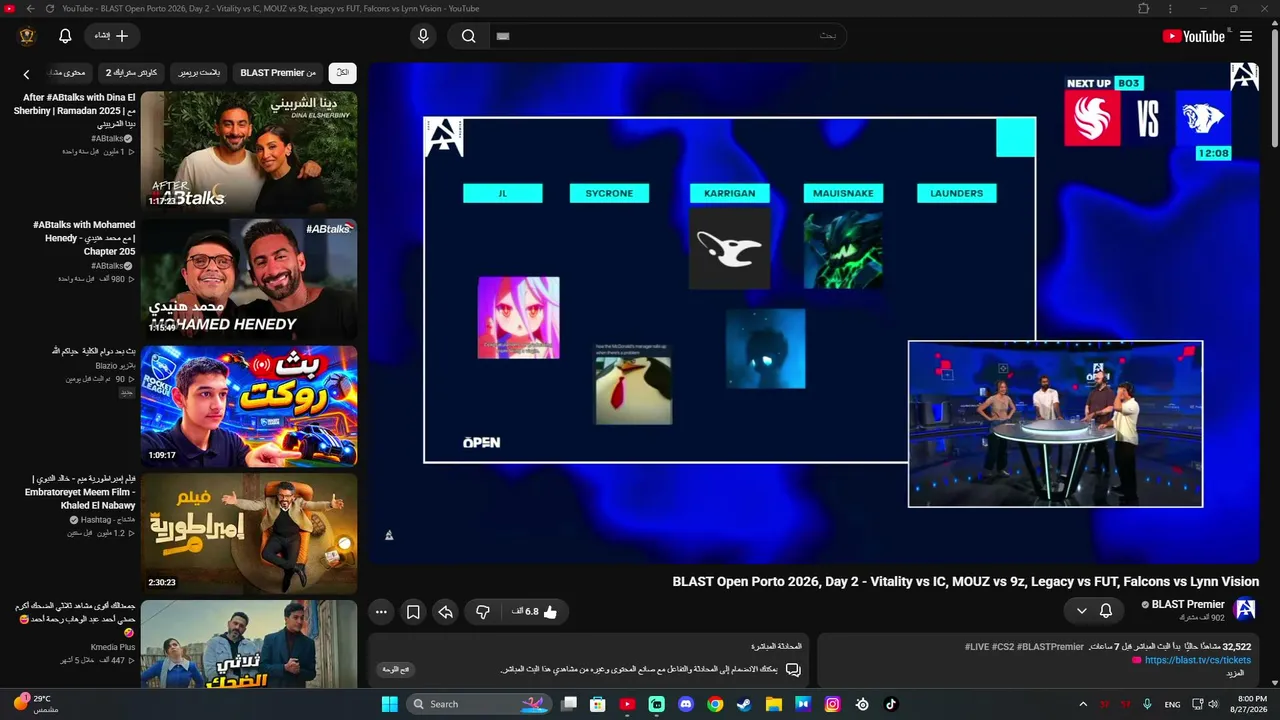Viewport: 1280px width, 720px height.
Task: Click the BLAST live stream video player
Action: tap(815, 314)
